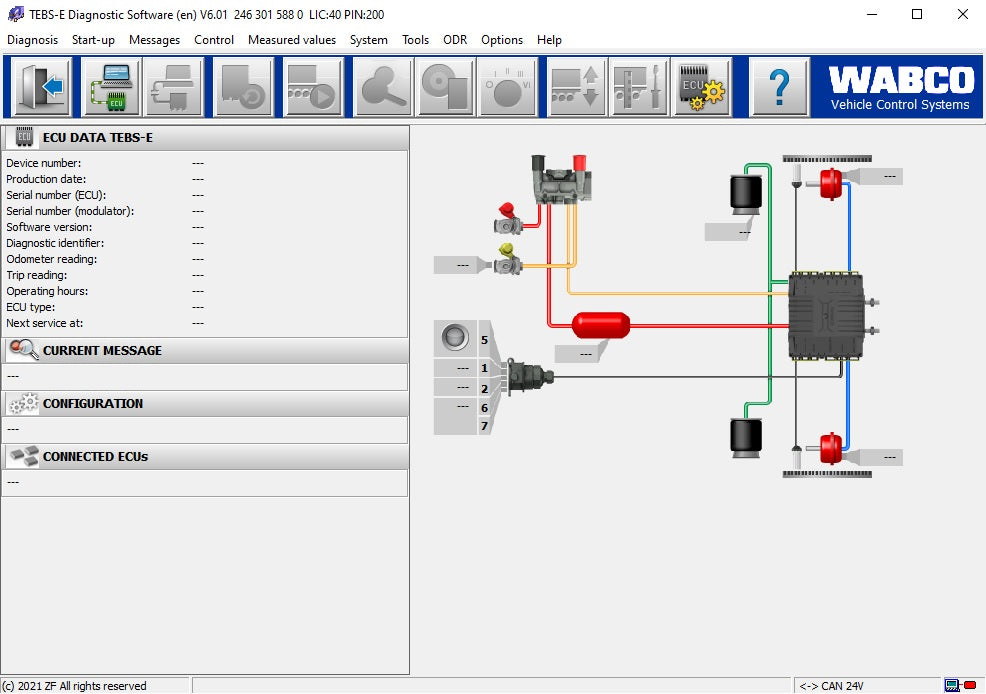The height and width of the screenshot is (694, 986).
Task: Click the round gauge measured values icon
Action: (508, 87)
